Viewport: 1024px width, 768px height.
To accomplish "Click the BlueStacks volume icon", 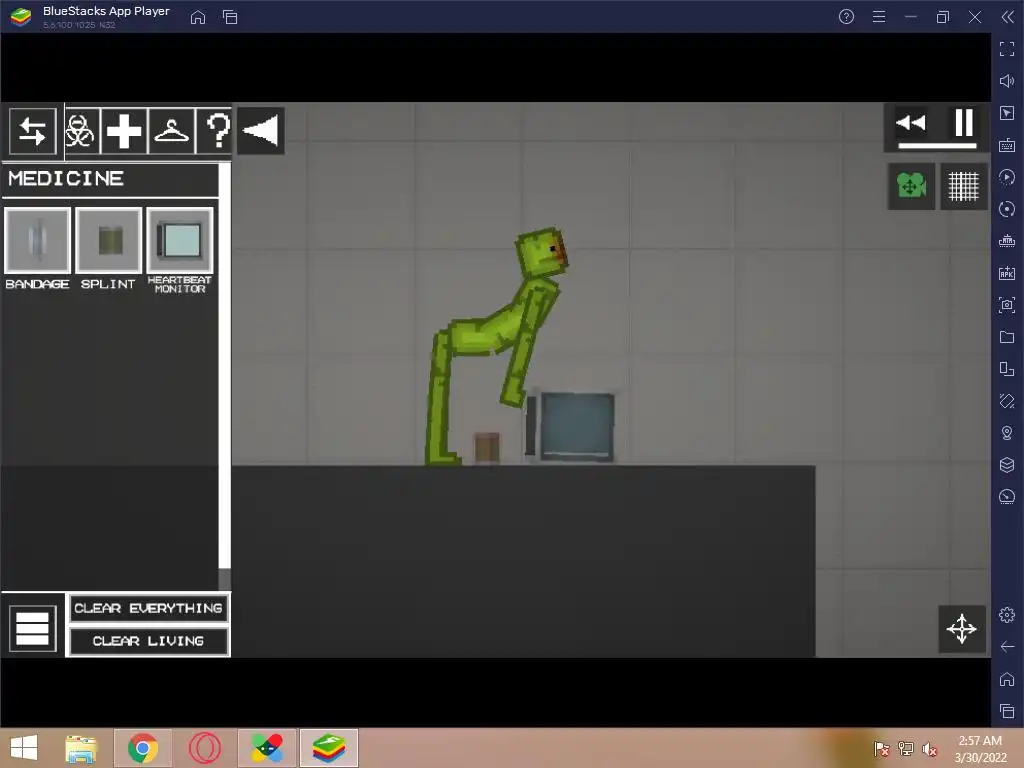I will (x=1007, y=81).
